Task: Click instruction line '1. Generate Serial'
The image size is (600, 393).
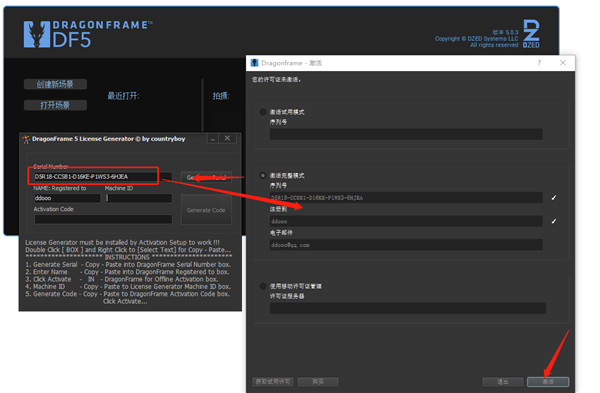Action: point(128,264)
